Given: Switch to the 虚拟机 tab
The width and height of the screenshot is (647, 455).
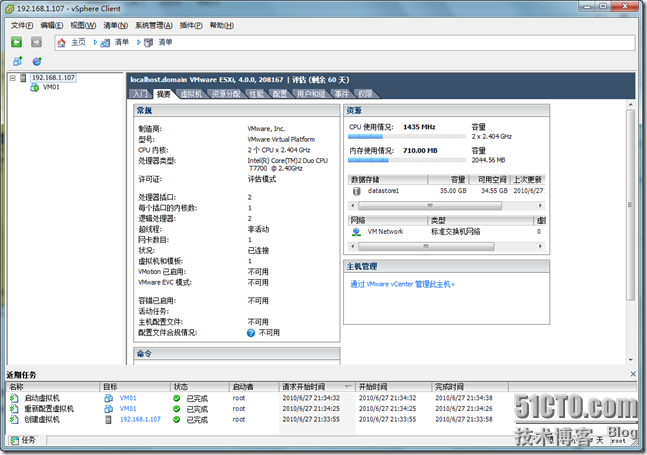Looking at the screenshot, I should tap(191, 94).
